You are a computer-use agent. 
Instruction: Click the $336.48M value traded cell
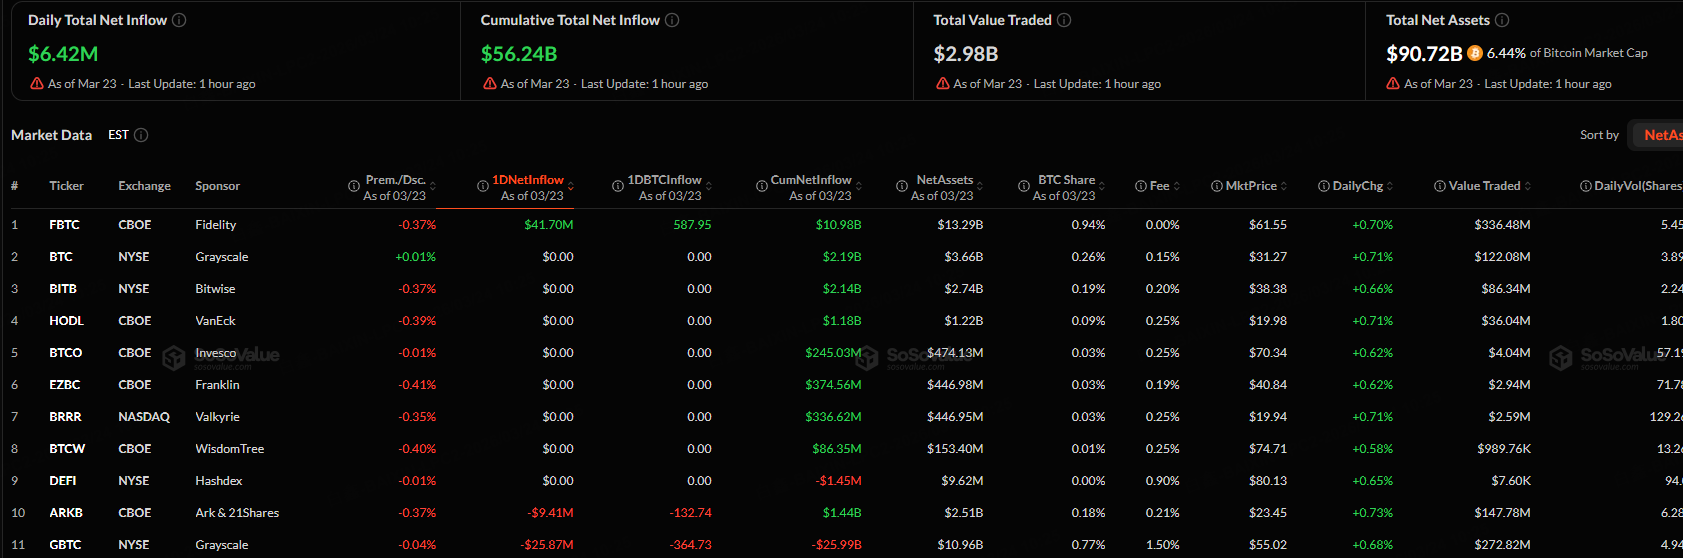point(1502,225)
